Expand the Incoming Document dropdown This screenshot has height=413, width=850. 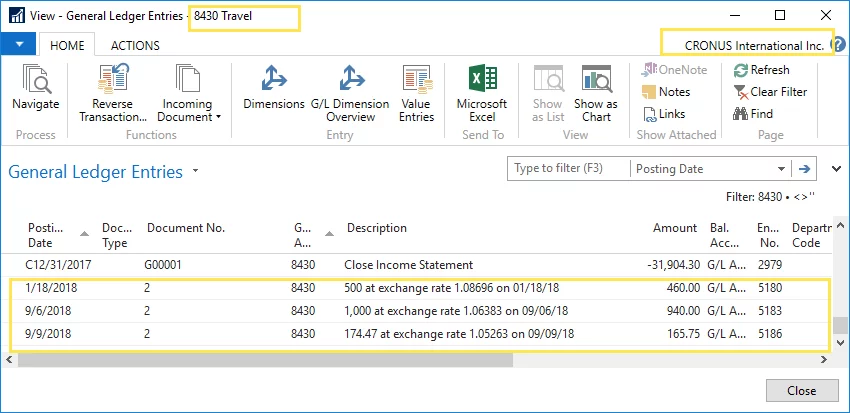click(218, 117)
